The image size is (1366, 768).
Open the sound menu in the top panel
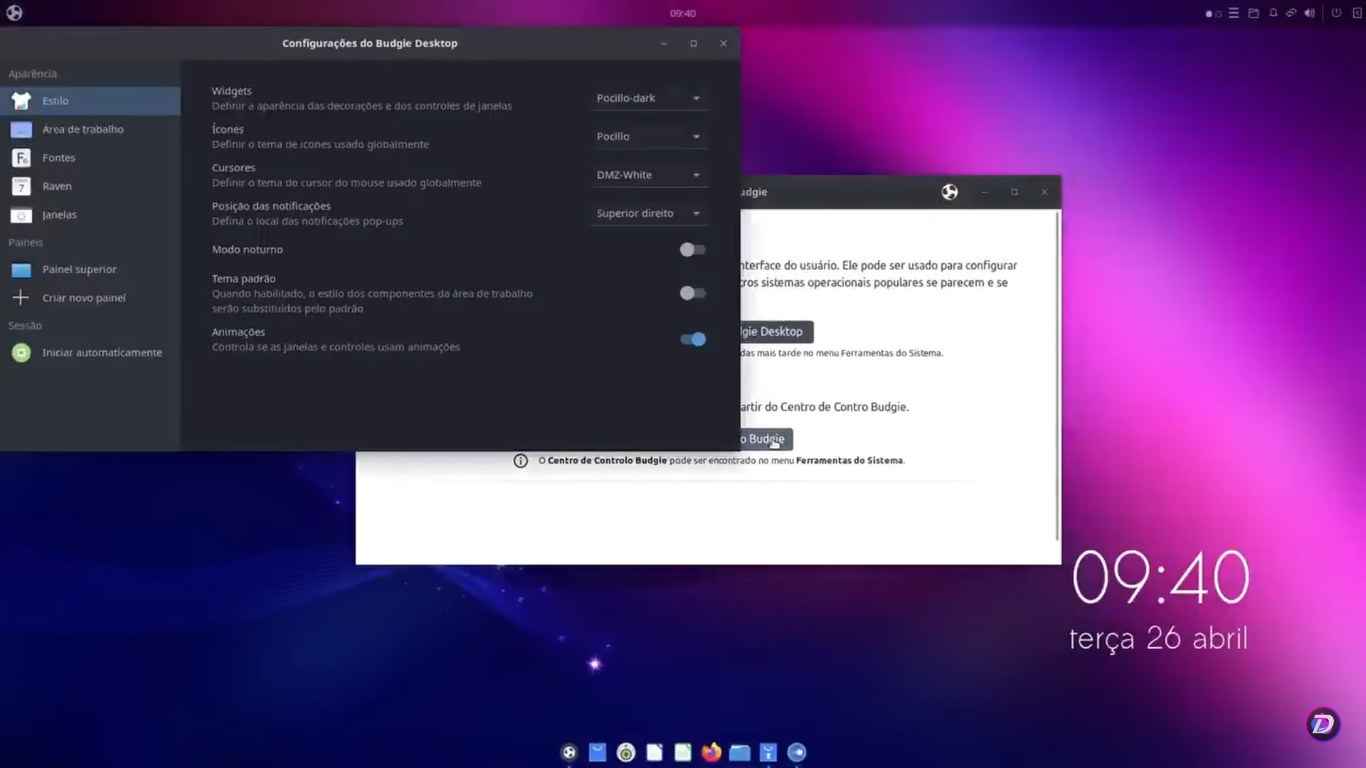click(x=1309, y=13)
